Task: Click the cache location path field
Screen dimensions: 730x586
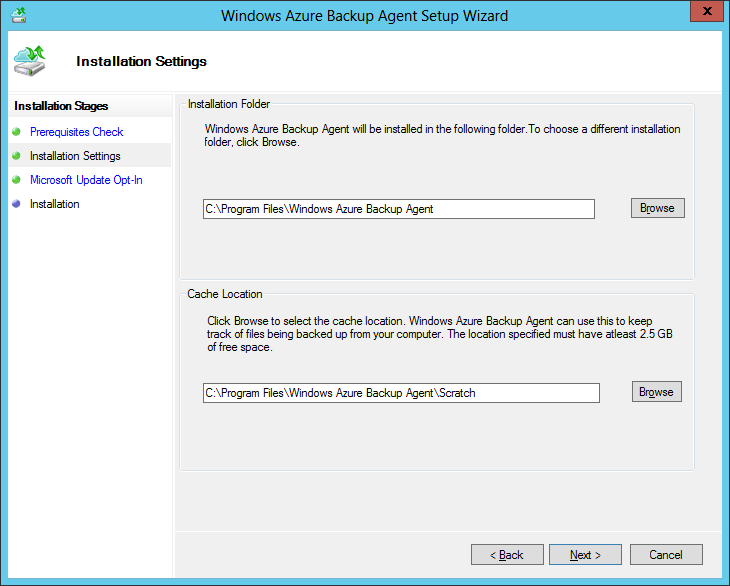Action: coord(401,393)
